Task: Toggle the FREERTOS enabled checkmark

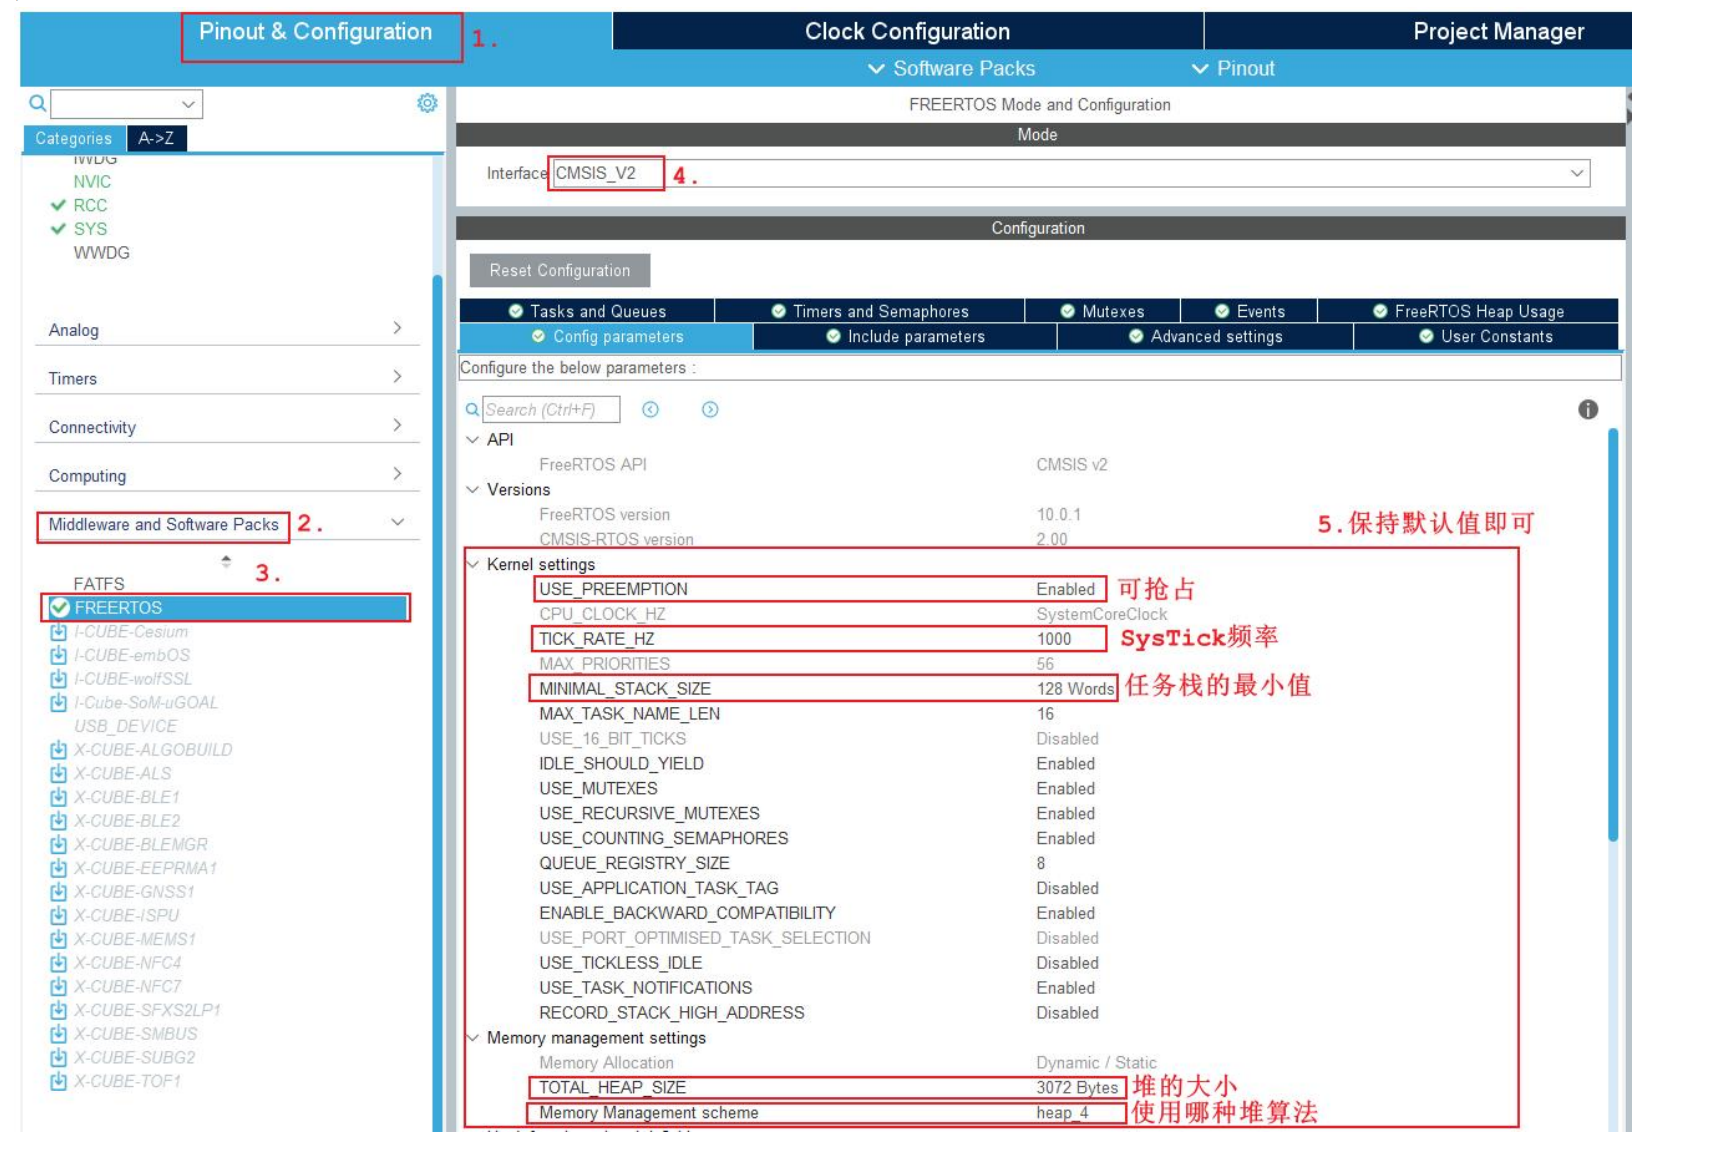Action: (59, 607)
